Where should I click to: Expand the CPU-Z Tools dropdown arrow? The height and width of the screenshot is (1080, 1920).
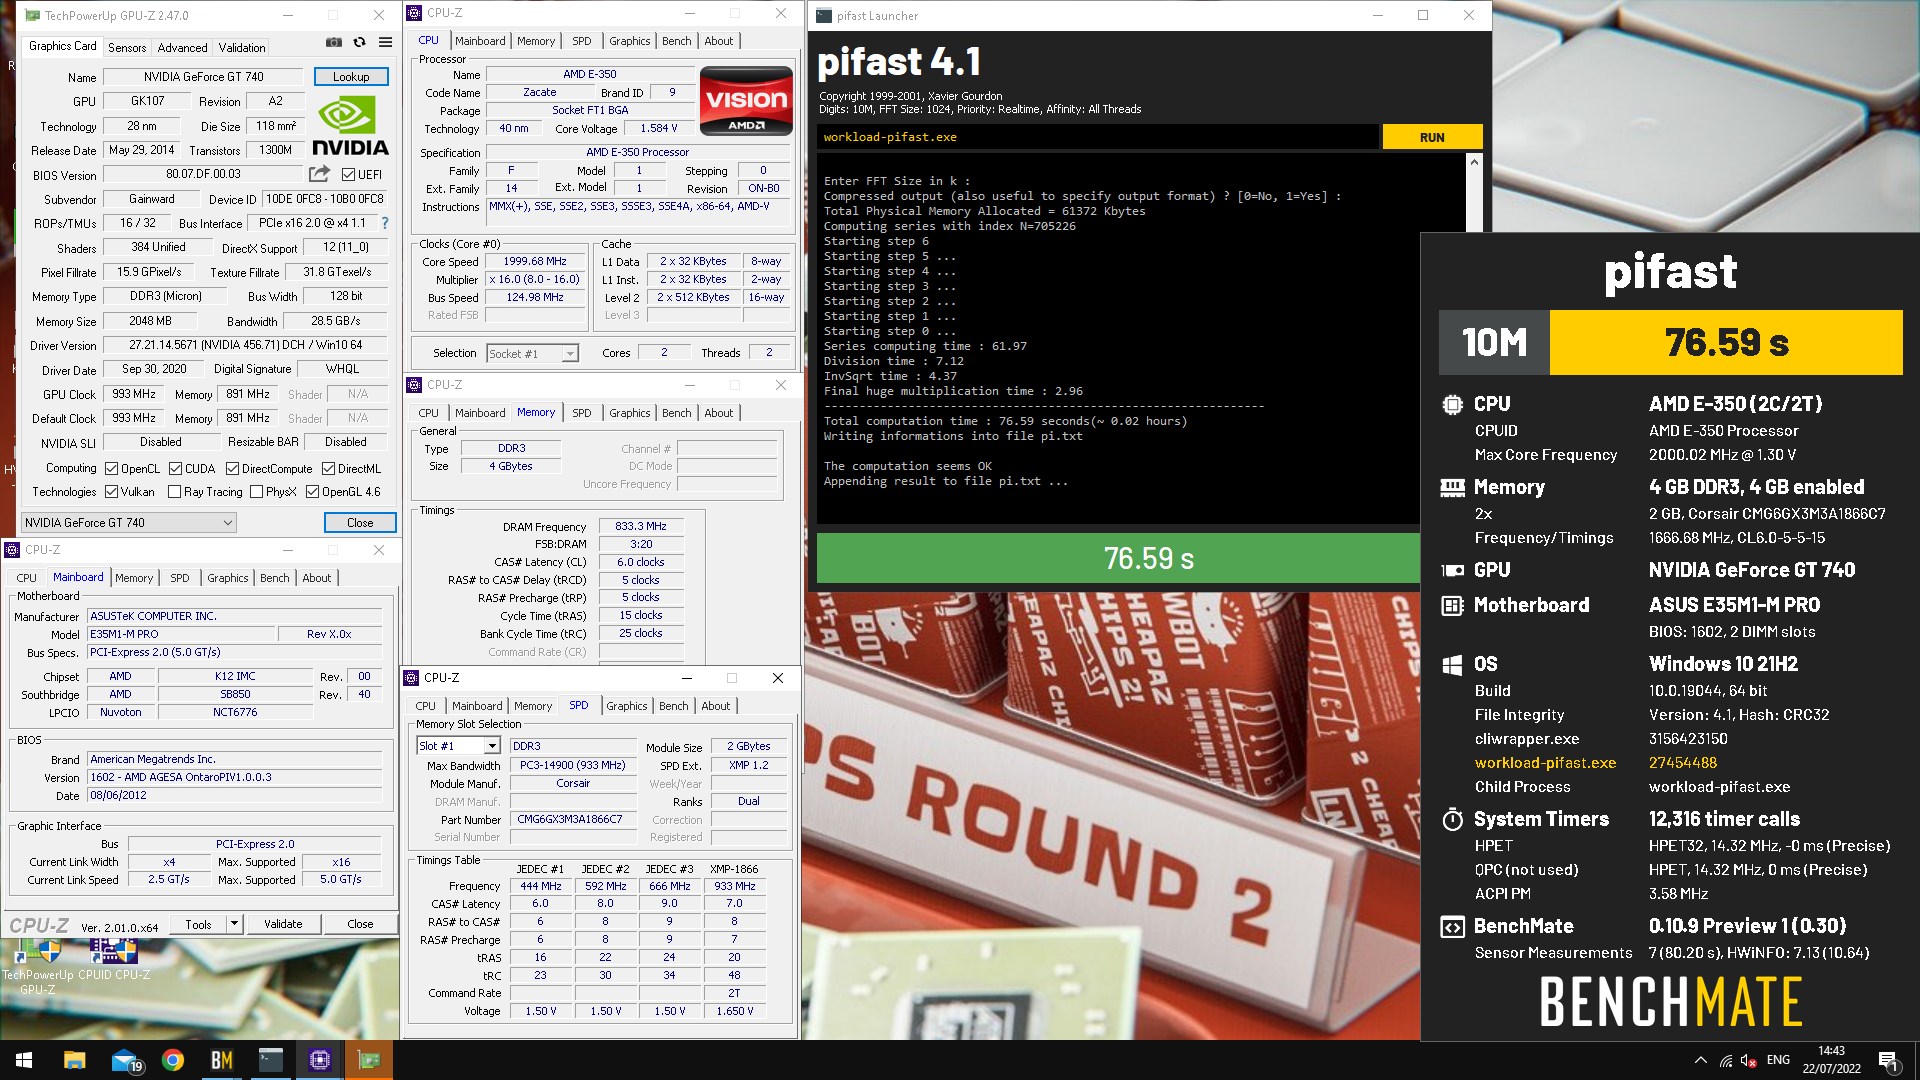tap(234, 924)
